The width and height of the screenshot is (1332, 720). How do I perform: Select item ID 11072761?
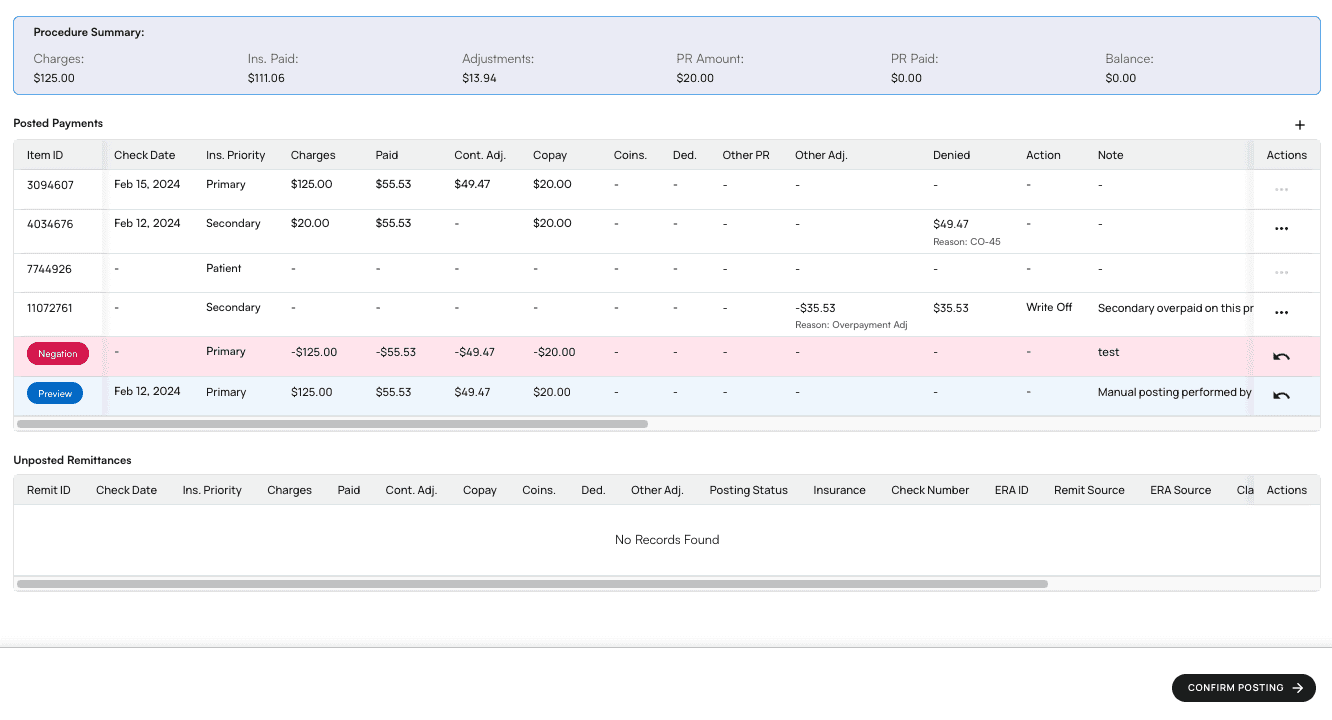[50, 308]
